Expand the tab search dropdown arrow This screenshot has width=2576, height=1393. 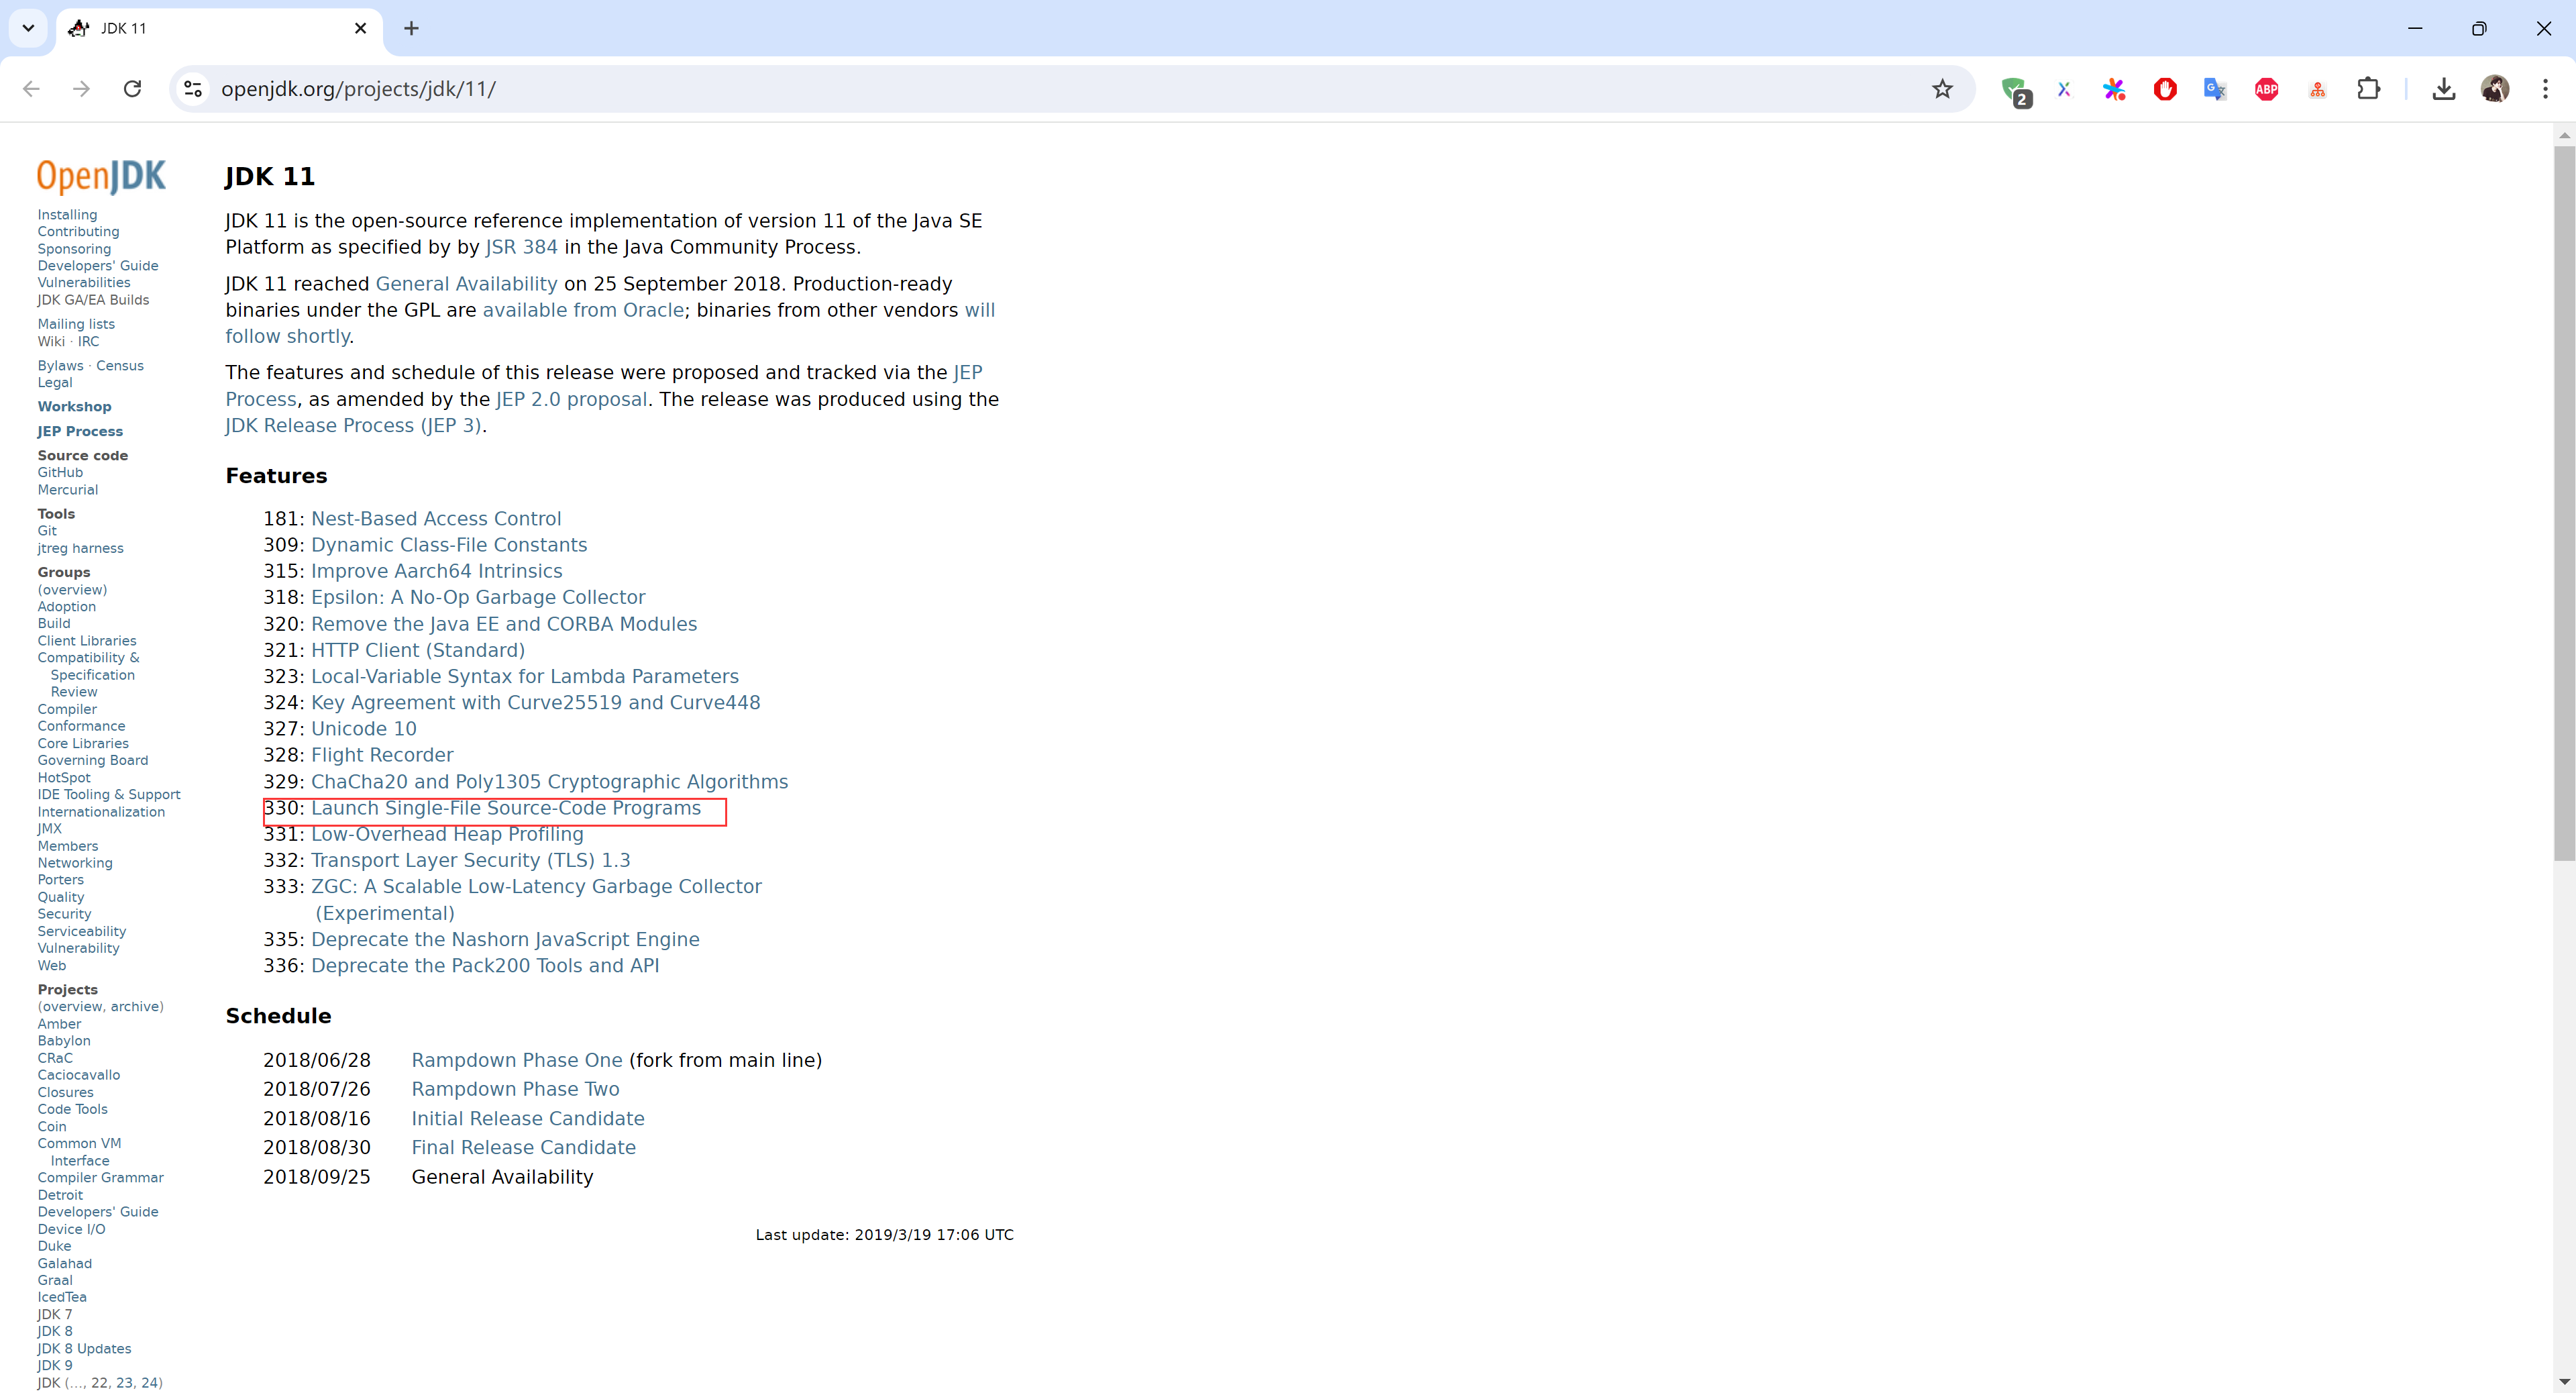28,28
